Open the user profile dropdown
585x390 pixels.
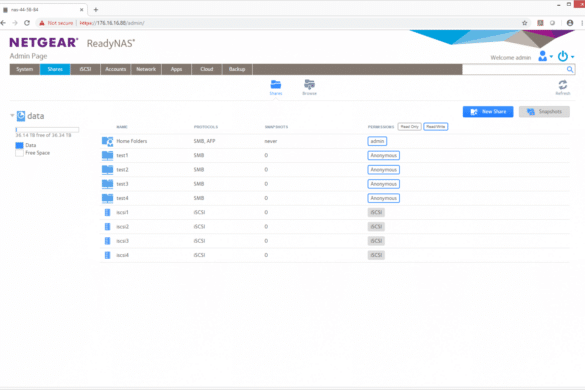coord(545,56)
